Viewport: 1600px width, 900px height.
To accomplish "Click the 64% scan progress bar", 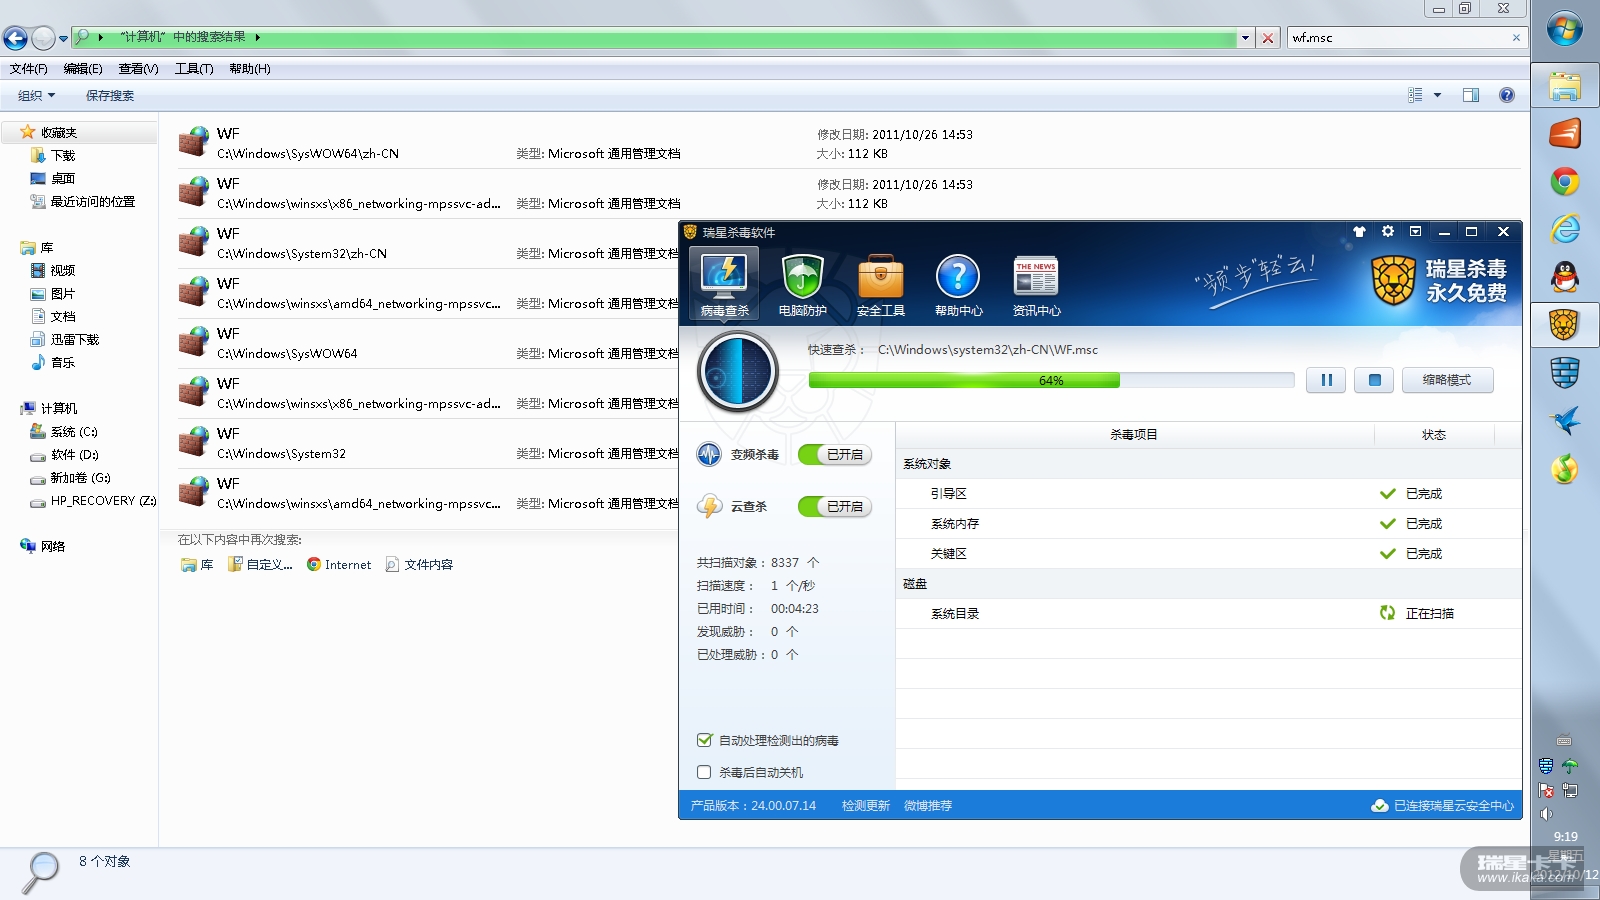I will [1051, 381].
